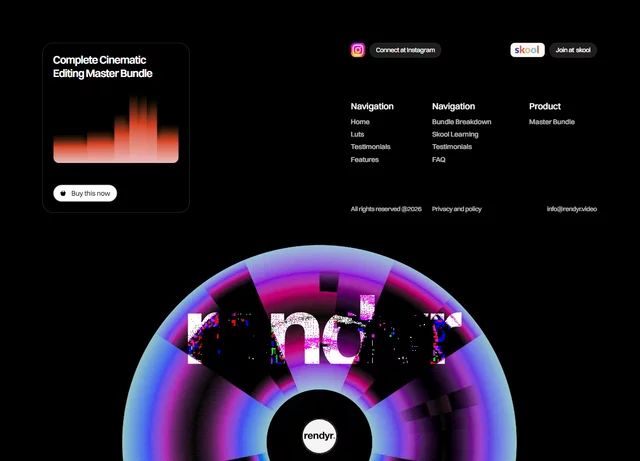Image resolution: width=640 pixels, height=461 pixels.
Task: Click the round rendyr. logo badge
Action: 319,436
